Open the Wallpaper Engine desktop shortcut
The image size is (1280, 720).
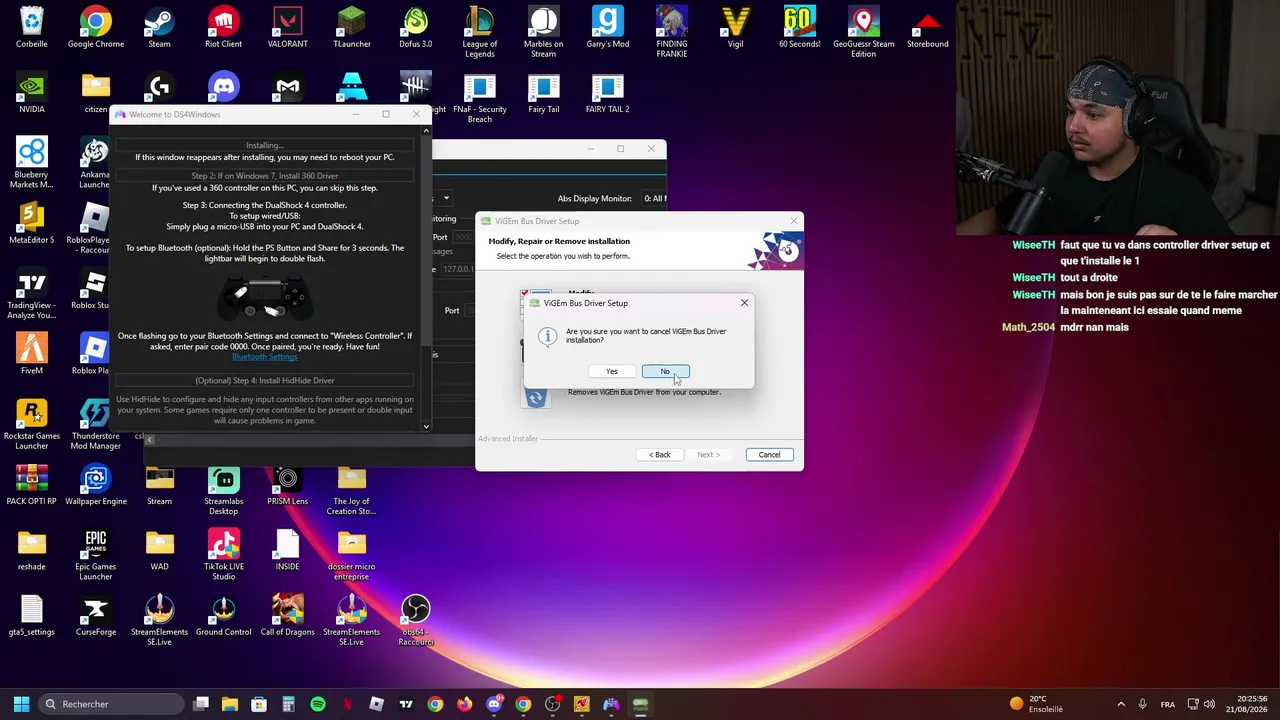pyautogui.click(x=96, y=485)
